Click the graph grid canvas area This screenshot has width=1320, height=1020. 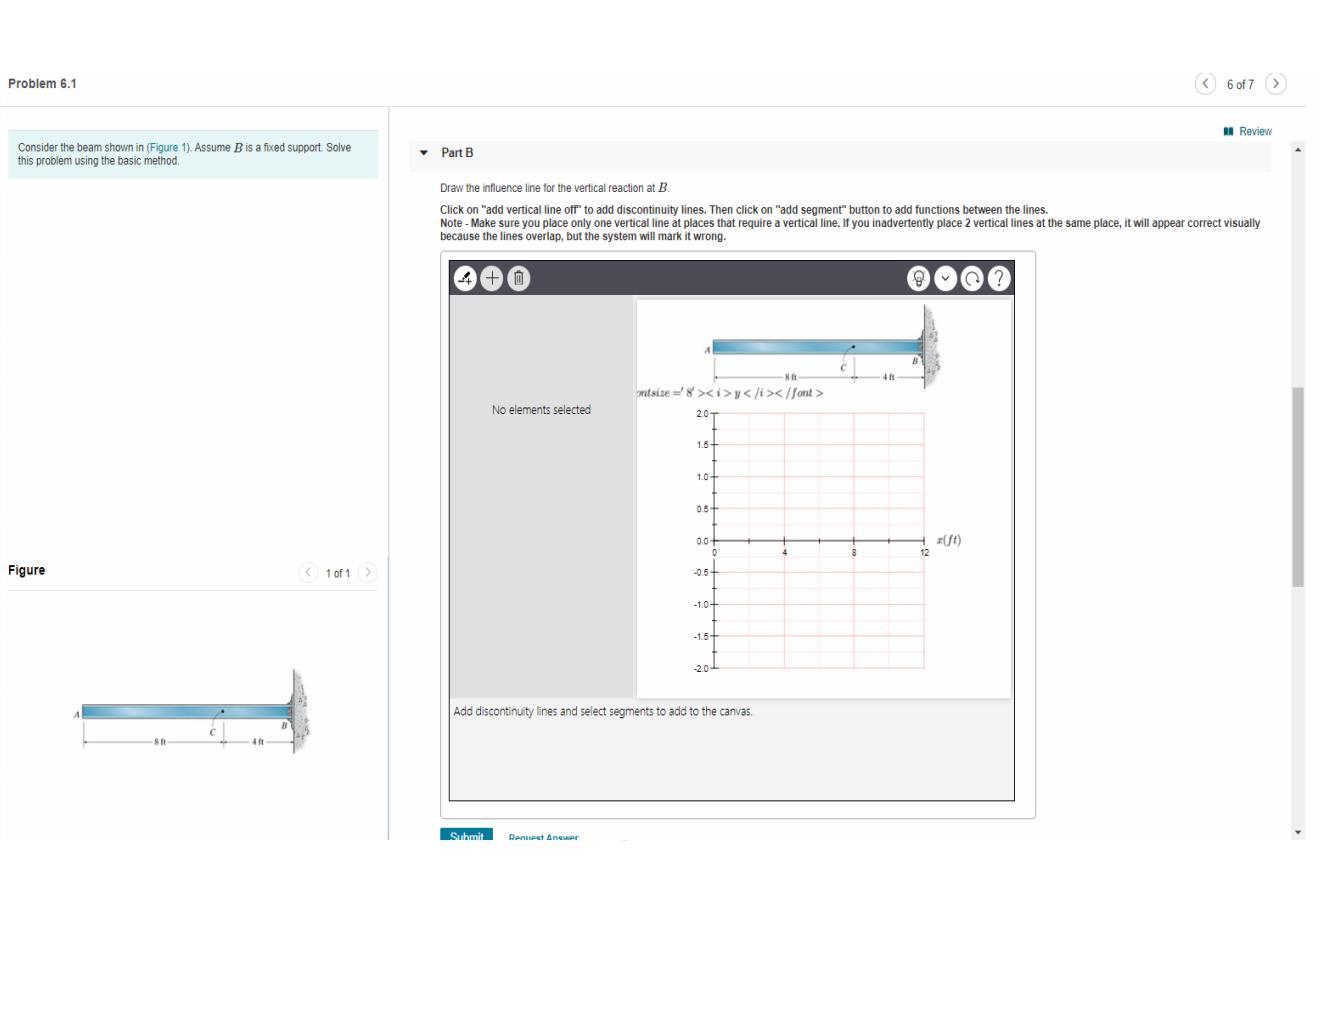click(x=819, y=541)
